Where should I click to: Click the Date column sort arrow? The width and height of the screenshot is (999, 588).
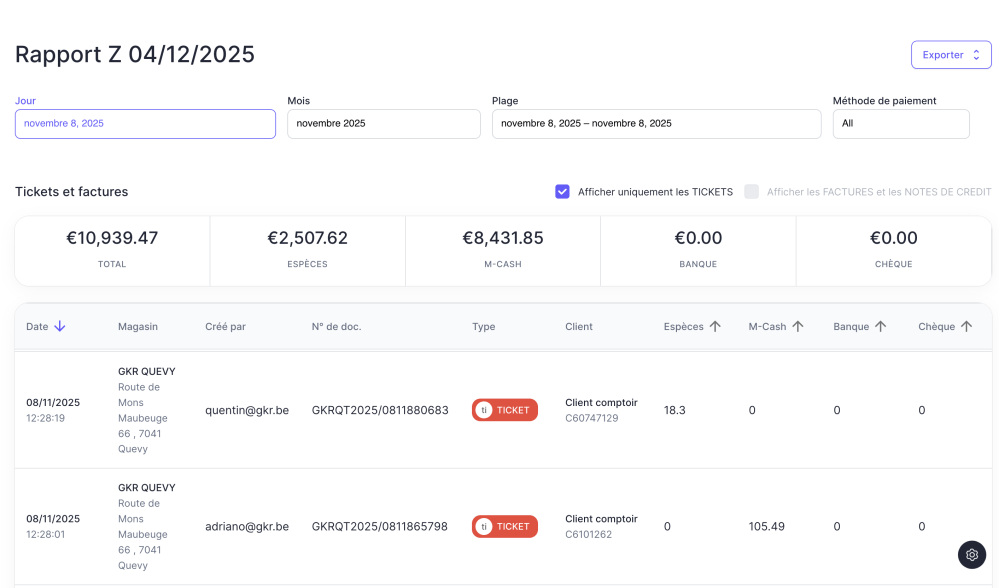(60, 326)
